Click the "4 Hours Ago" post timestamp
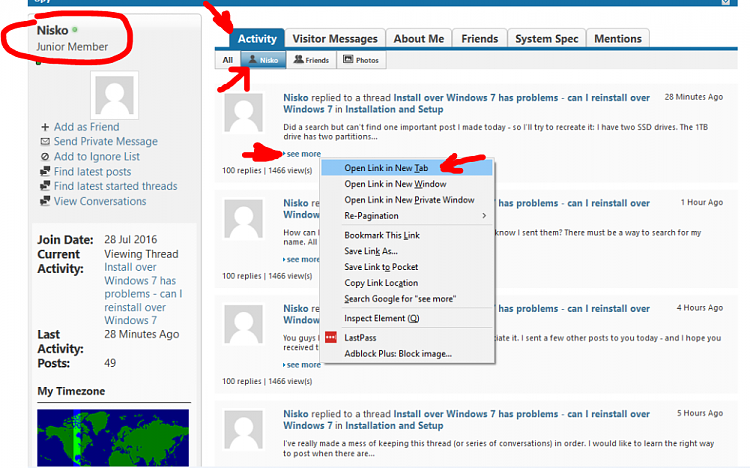Viewport: 750px width, 468px height. 700,308
